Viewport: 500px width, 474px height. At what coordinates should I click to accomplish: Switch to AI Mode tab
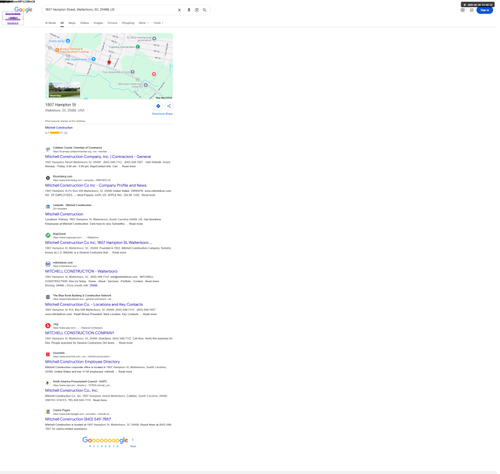(x=50, y=23)
